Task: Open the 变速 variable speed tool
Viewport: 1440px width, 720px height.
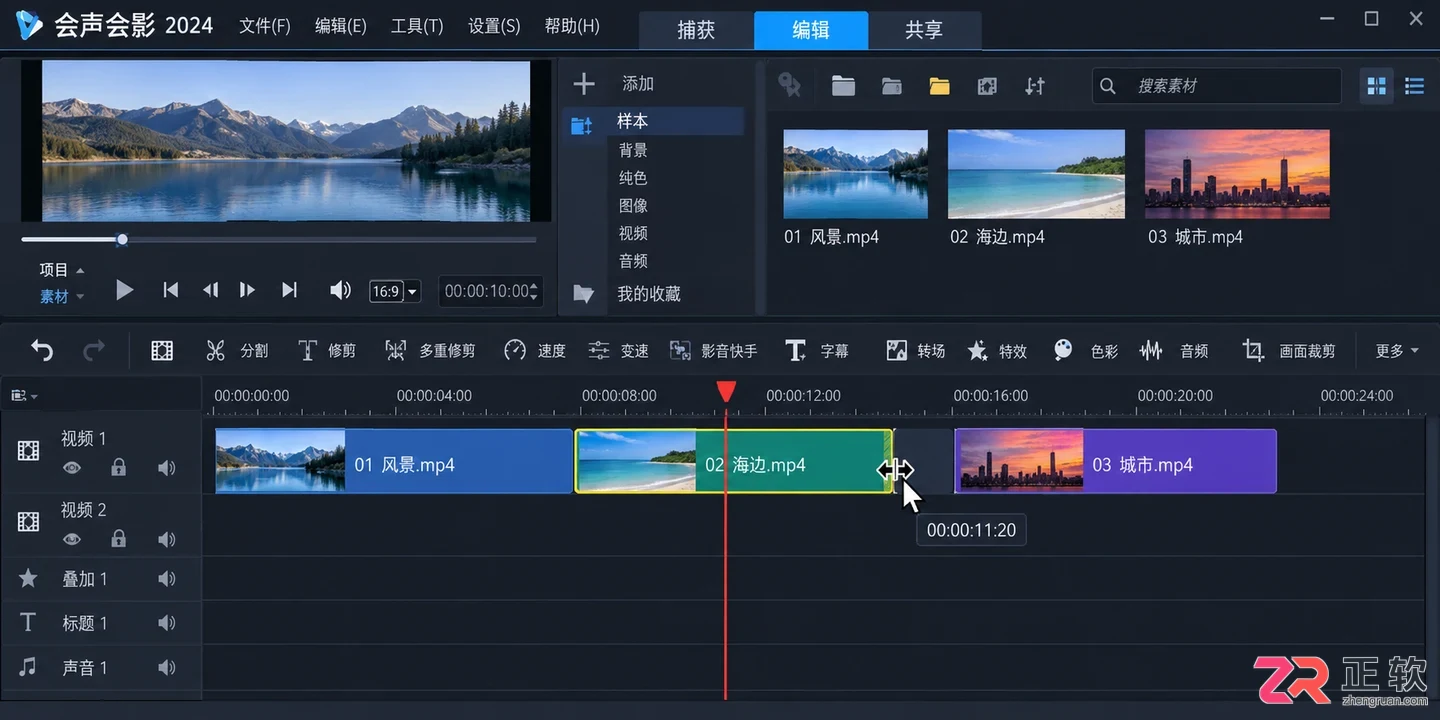Action: point(618,350)
